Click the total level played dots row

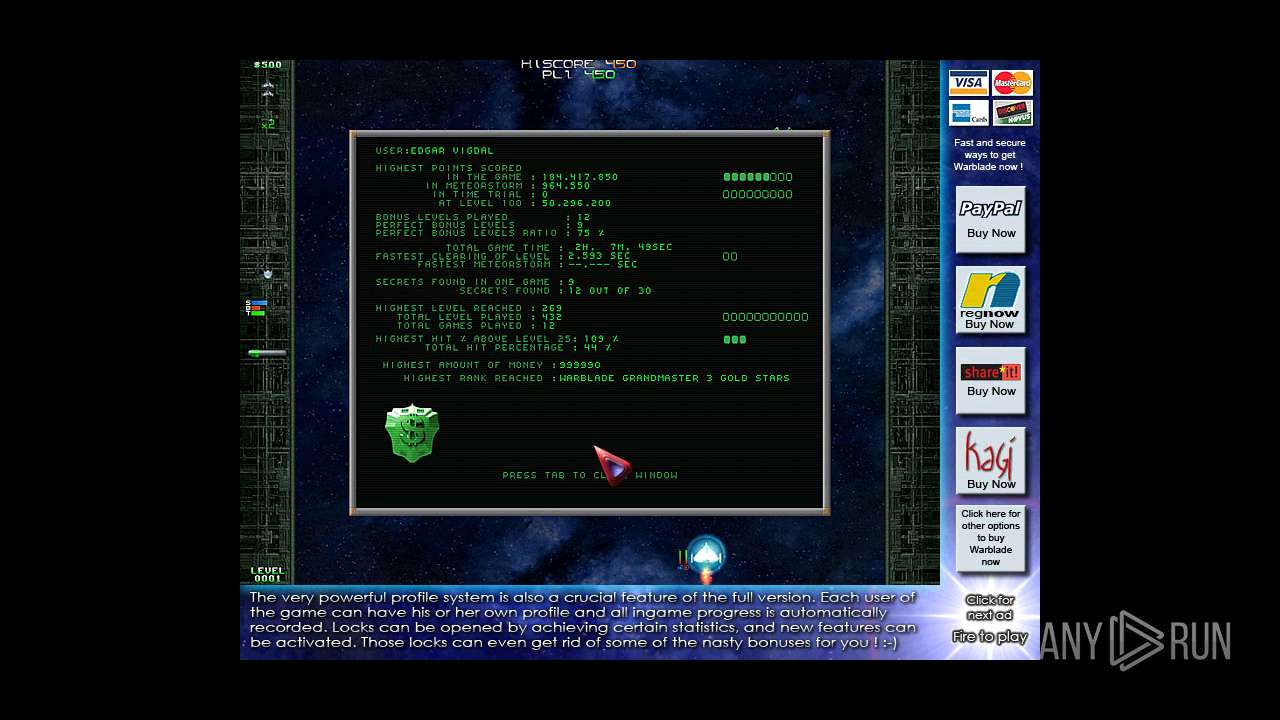coord(765,317)
